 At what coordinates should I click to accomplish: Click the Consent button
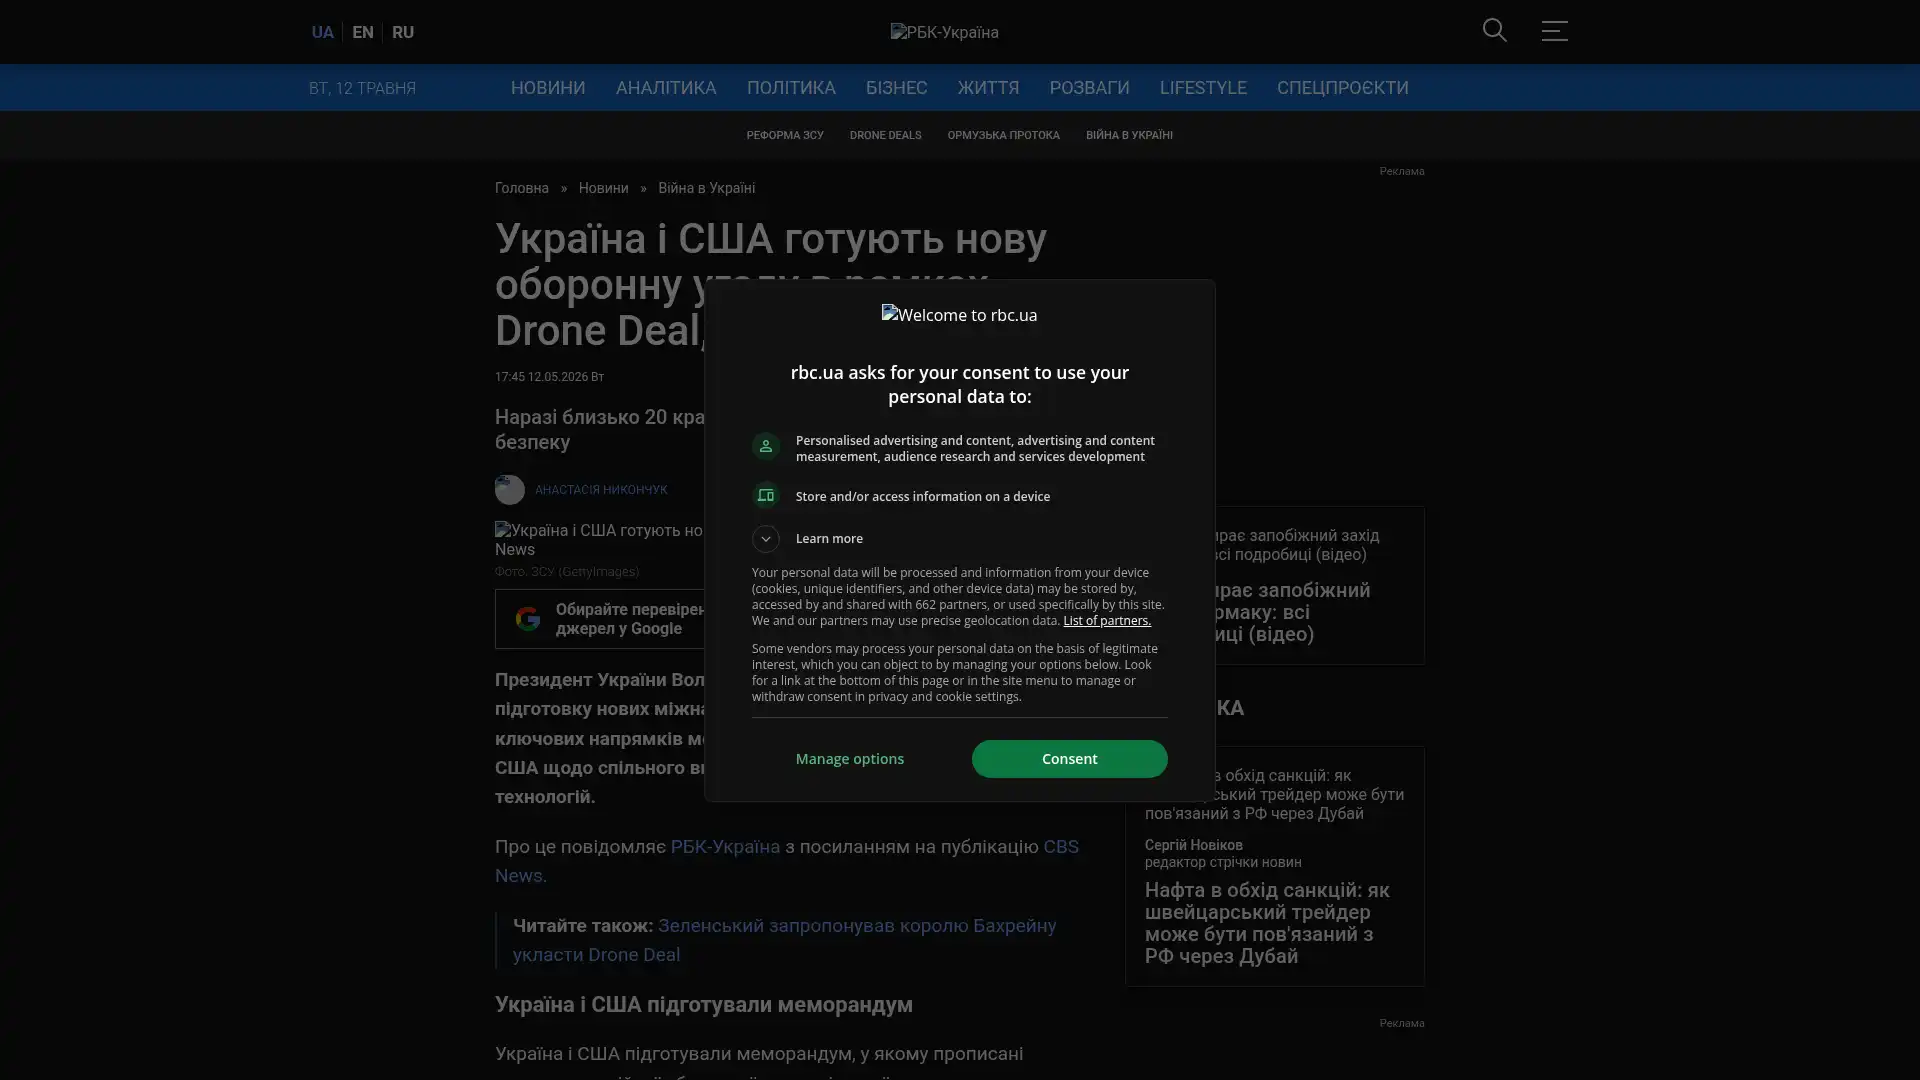[1069, 759]
